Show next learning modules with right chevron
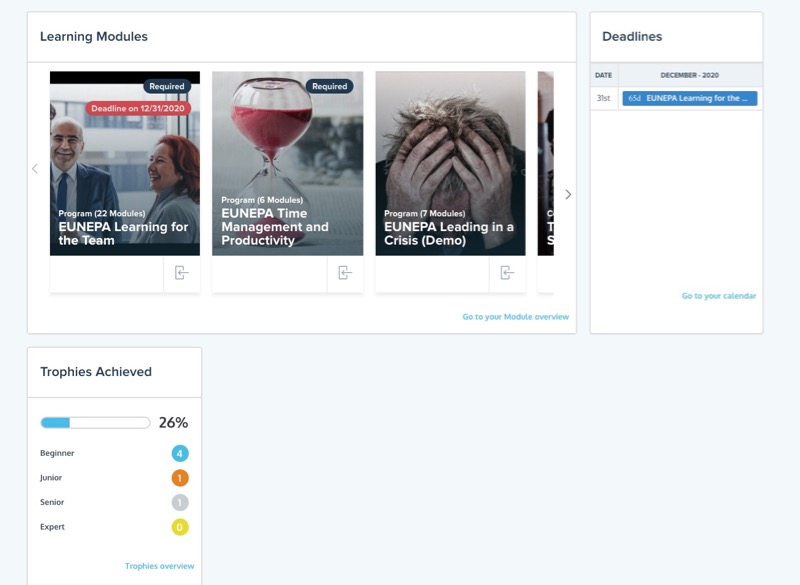 pyautogui.click(x=568, y=194)
